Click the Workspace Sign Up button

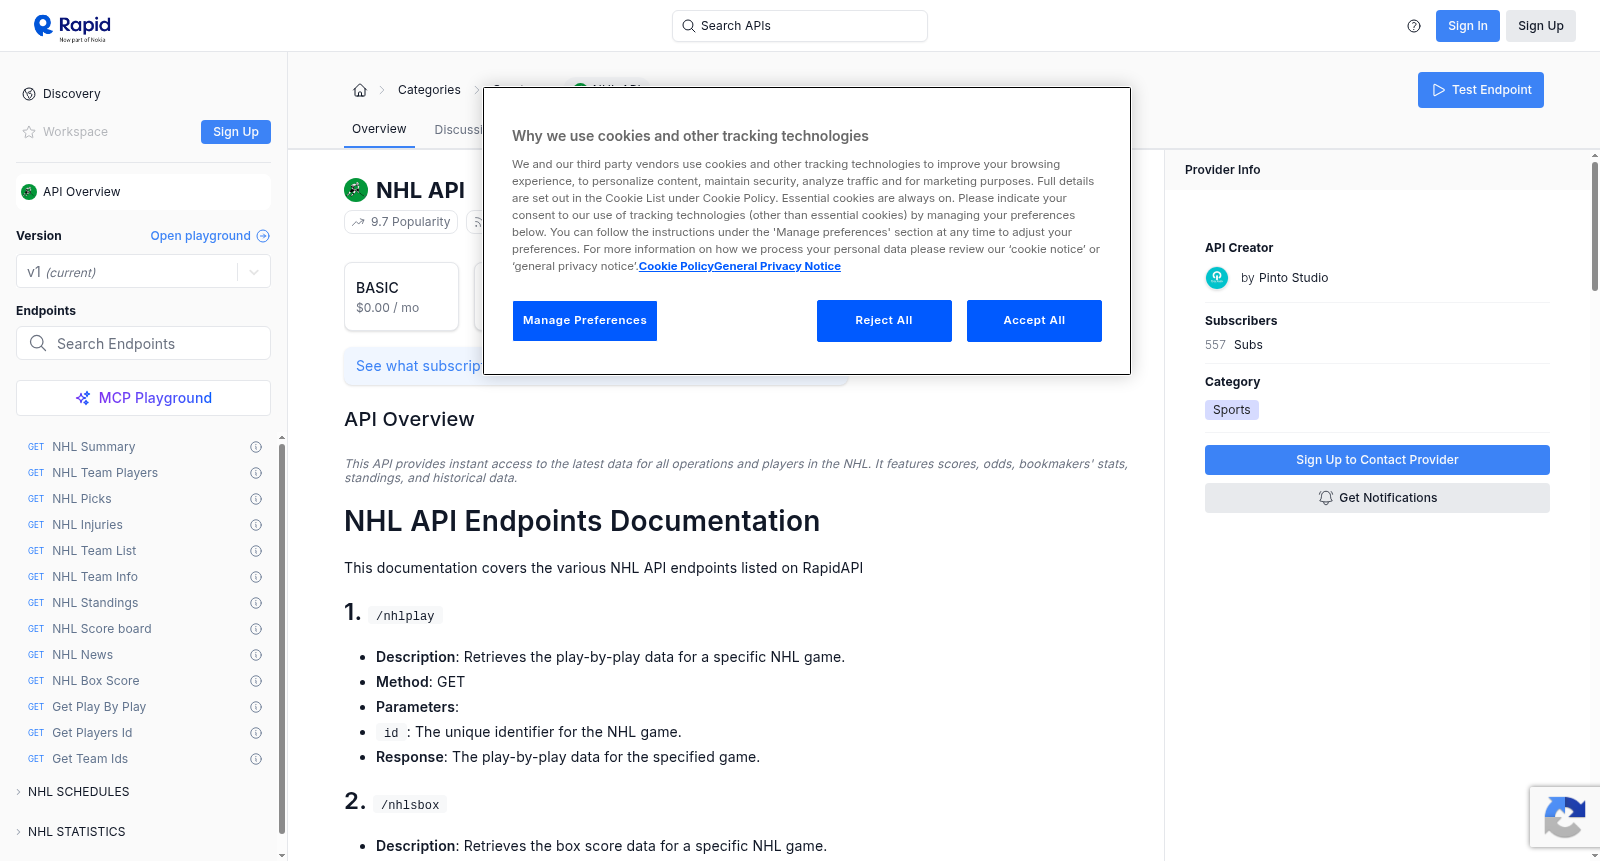tap(236, 132)
